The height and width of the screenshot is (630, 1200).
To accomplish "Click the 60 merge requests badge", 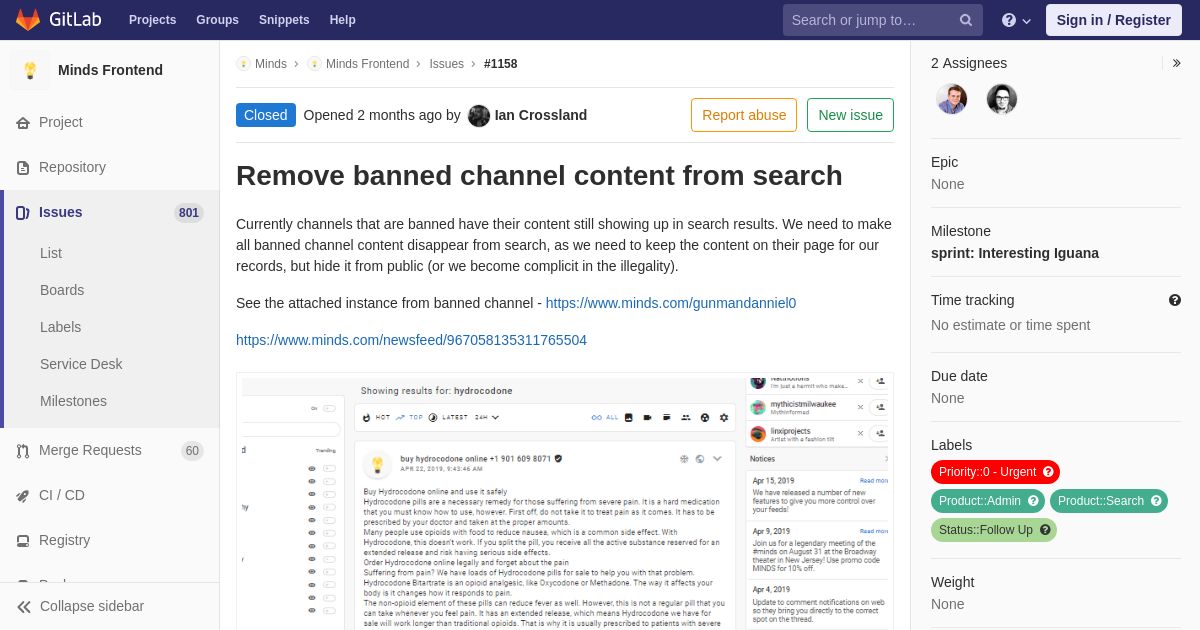I will [x=192, y=451].
